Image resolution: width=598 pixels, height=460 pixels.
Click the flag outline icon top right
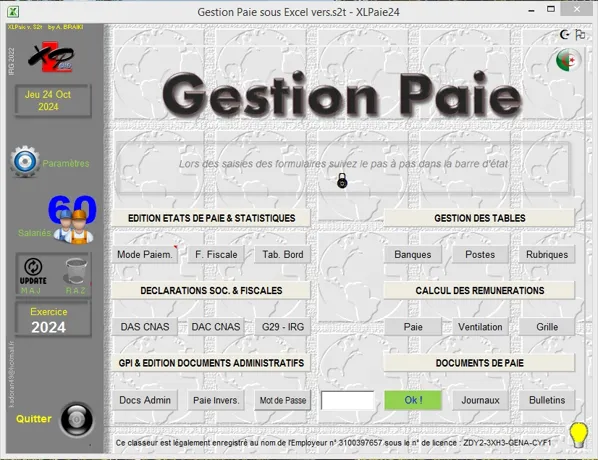[580, 35]
